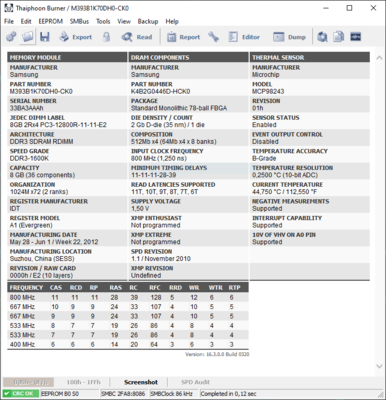This screenshot has height=400, width=386.
Task: Click the dark chip icon at toolbar end
Action: (356, 37)
